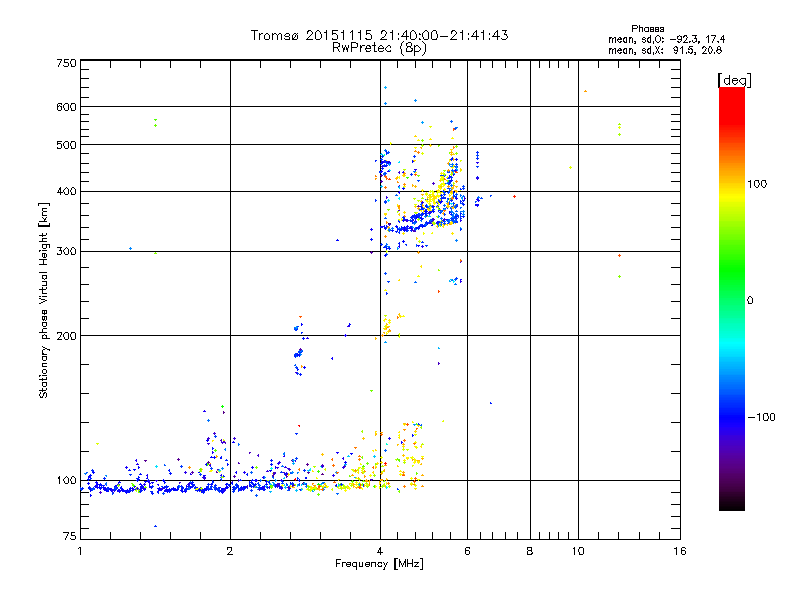Image resolution: width=800 pixels, height=600 pixels.
Task: Click the '300' y-axis tick label
Action: [x=66, y=252]
